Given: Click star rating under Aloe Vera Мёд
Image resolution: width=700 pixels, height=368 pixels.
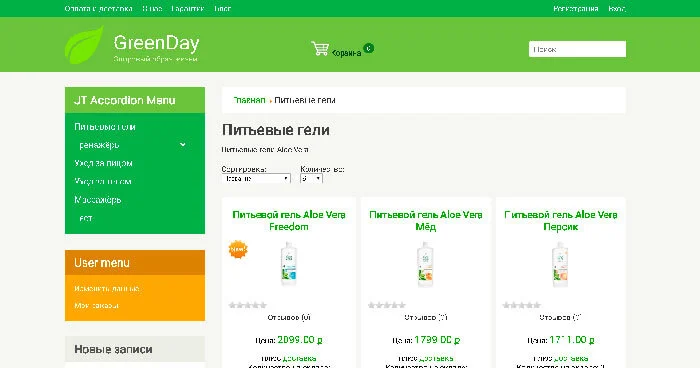Looking at the screenshot, I should point(387,305).
